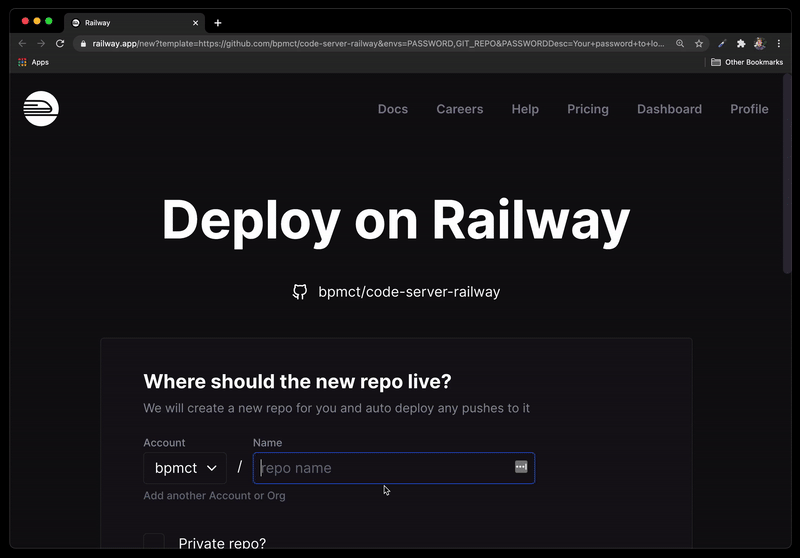Viewport: 800px width, 558px height.
Task: Click the 'Account' field label
Action: pos(164,443)
